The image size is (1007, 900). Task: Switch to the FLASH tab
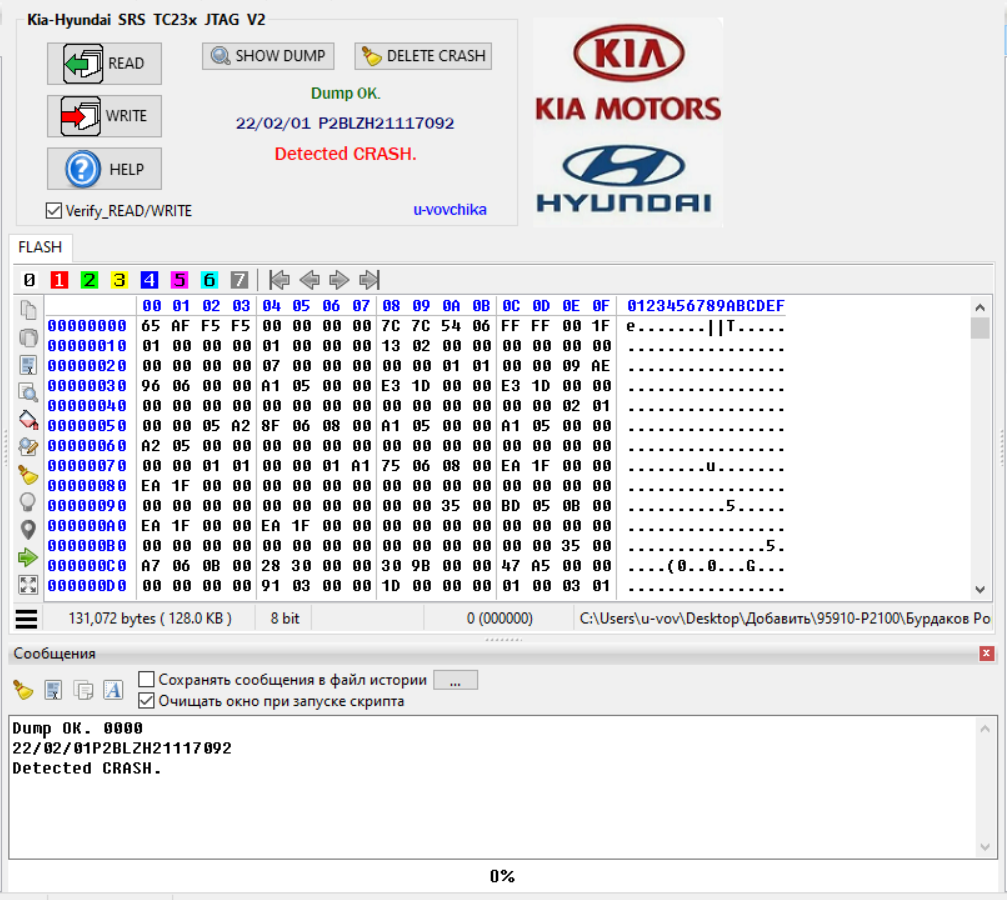40,247
